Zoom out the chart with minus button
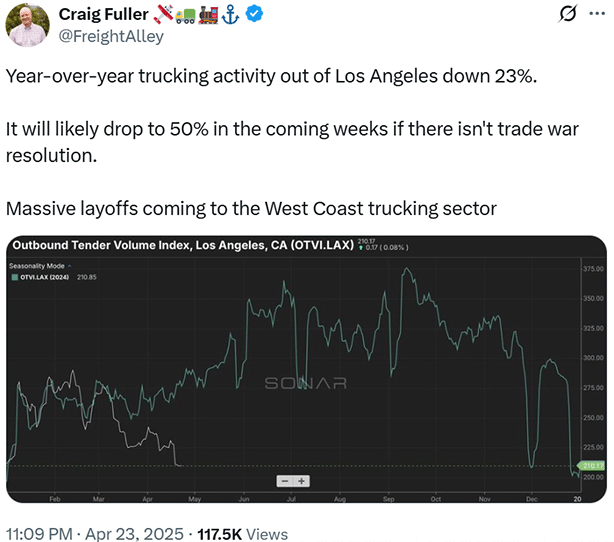 287,480
